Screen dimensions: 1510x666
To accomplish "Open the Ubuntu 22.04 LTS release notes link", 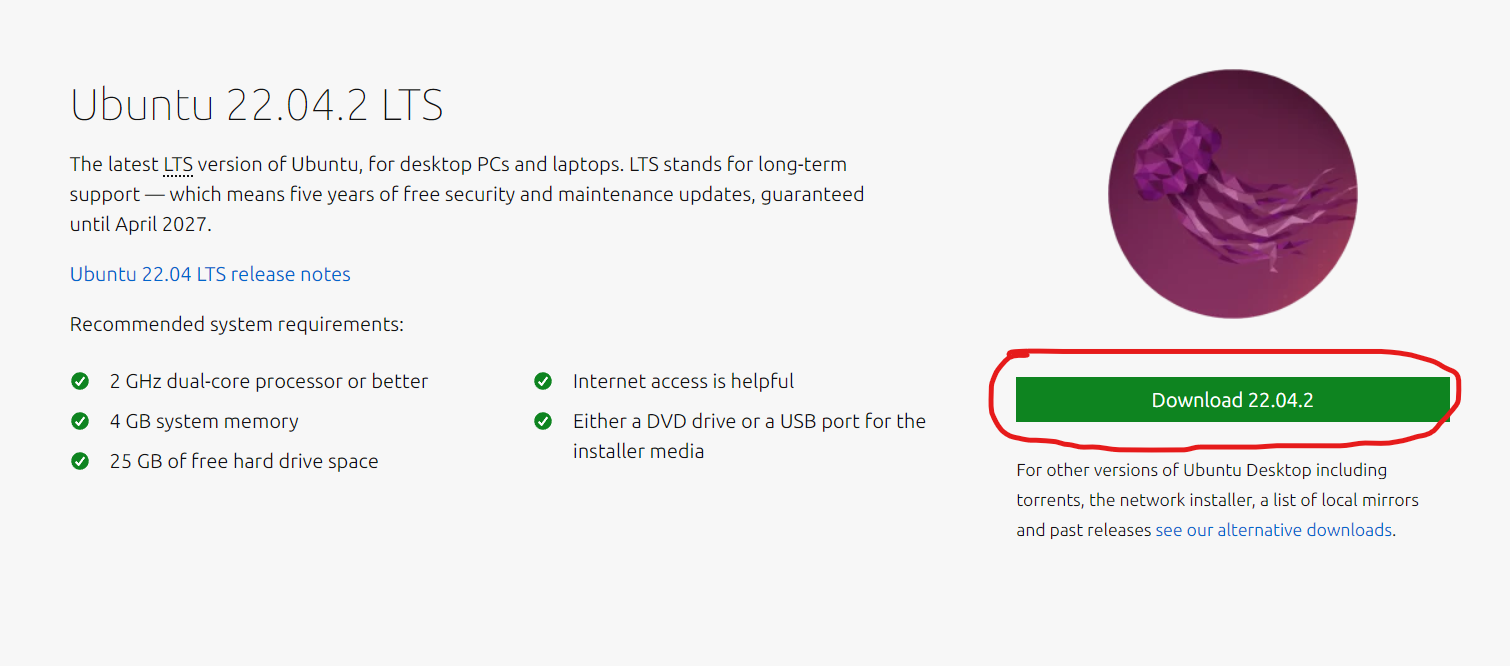I will click(x=210, y=274).
